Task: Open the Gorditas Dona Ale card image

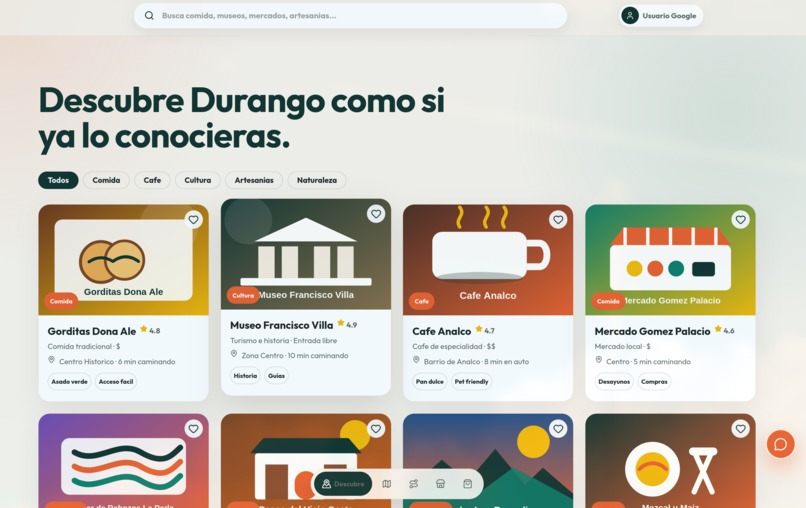Action: pyautogui.click(x=123, y=260)
